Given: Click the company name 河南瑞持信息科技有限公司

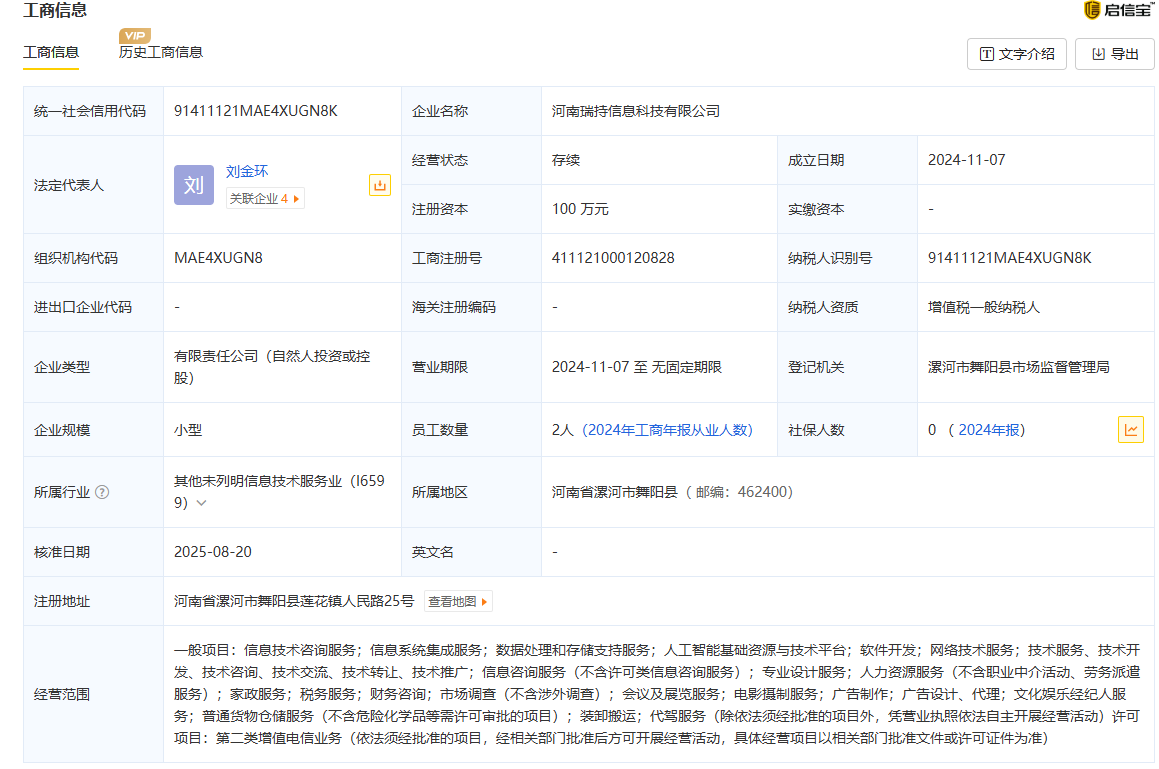Looking at the screenshot, I should (636, 111).
